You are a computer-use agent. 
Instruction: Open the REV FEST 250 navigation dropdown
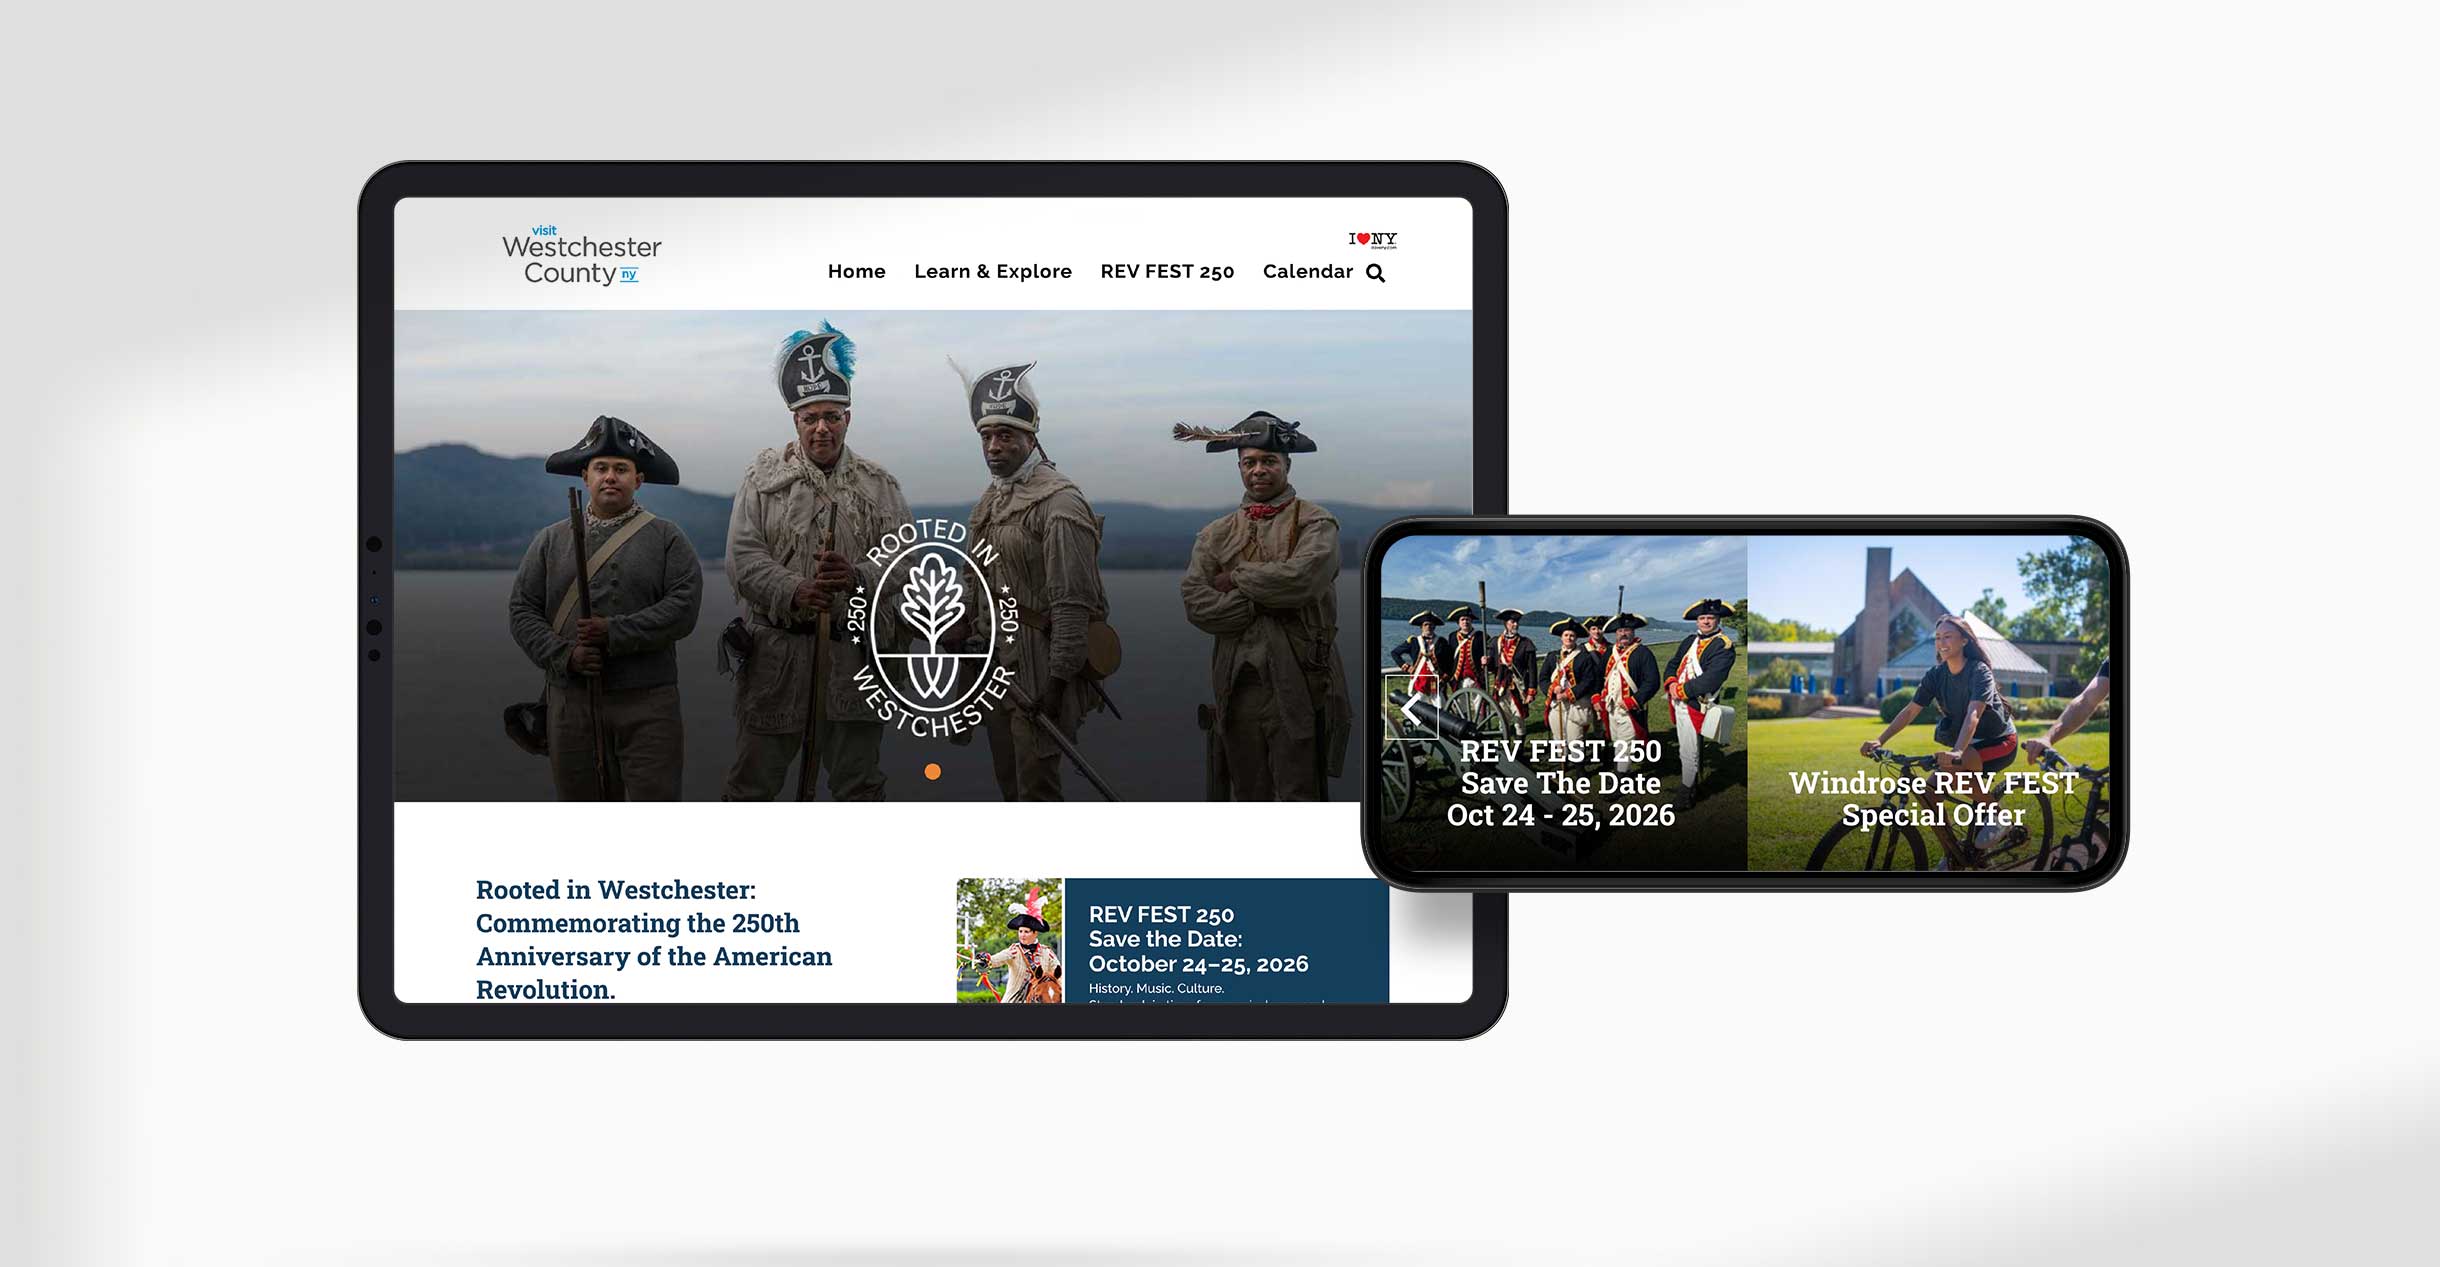pyautogui.click(x=1167, y=271)
